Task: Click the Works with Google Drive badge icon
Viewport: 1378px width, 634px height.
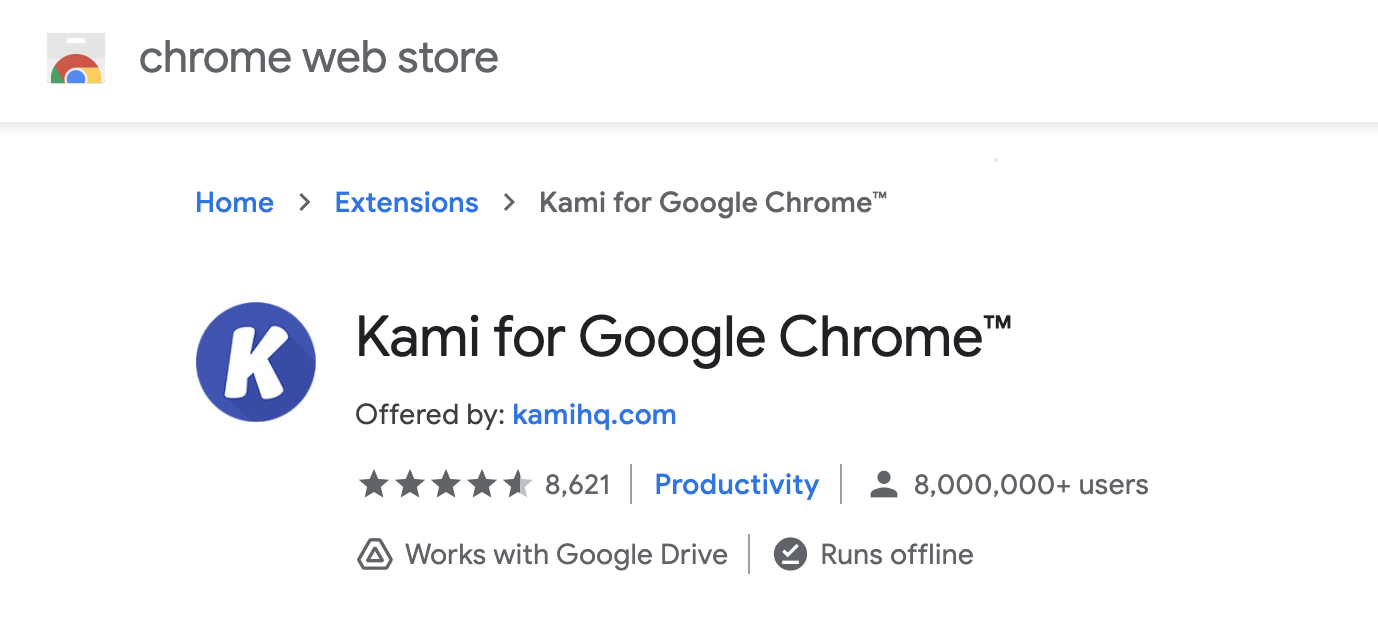Action: pyautogui.click(x=374, y=554)
